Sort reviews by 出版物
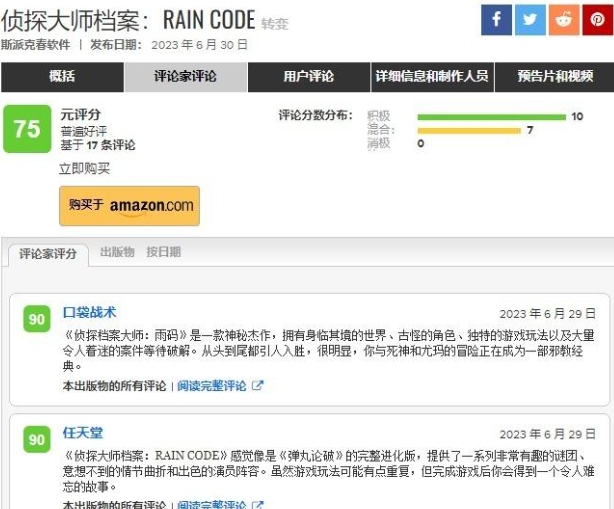Image resolution: width=614 pixels, height=509 pixels. click(x=117, y=252)
